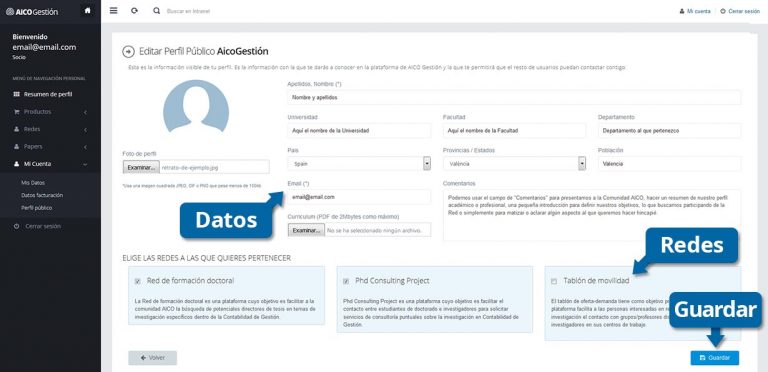Click the user icon beside Mi cuenta
Image resolution: width=768 pixels, height=372 pixels.
tap(682, 11)
